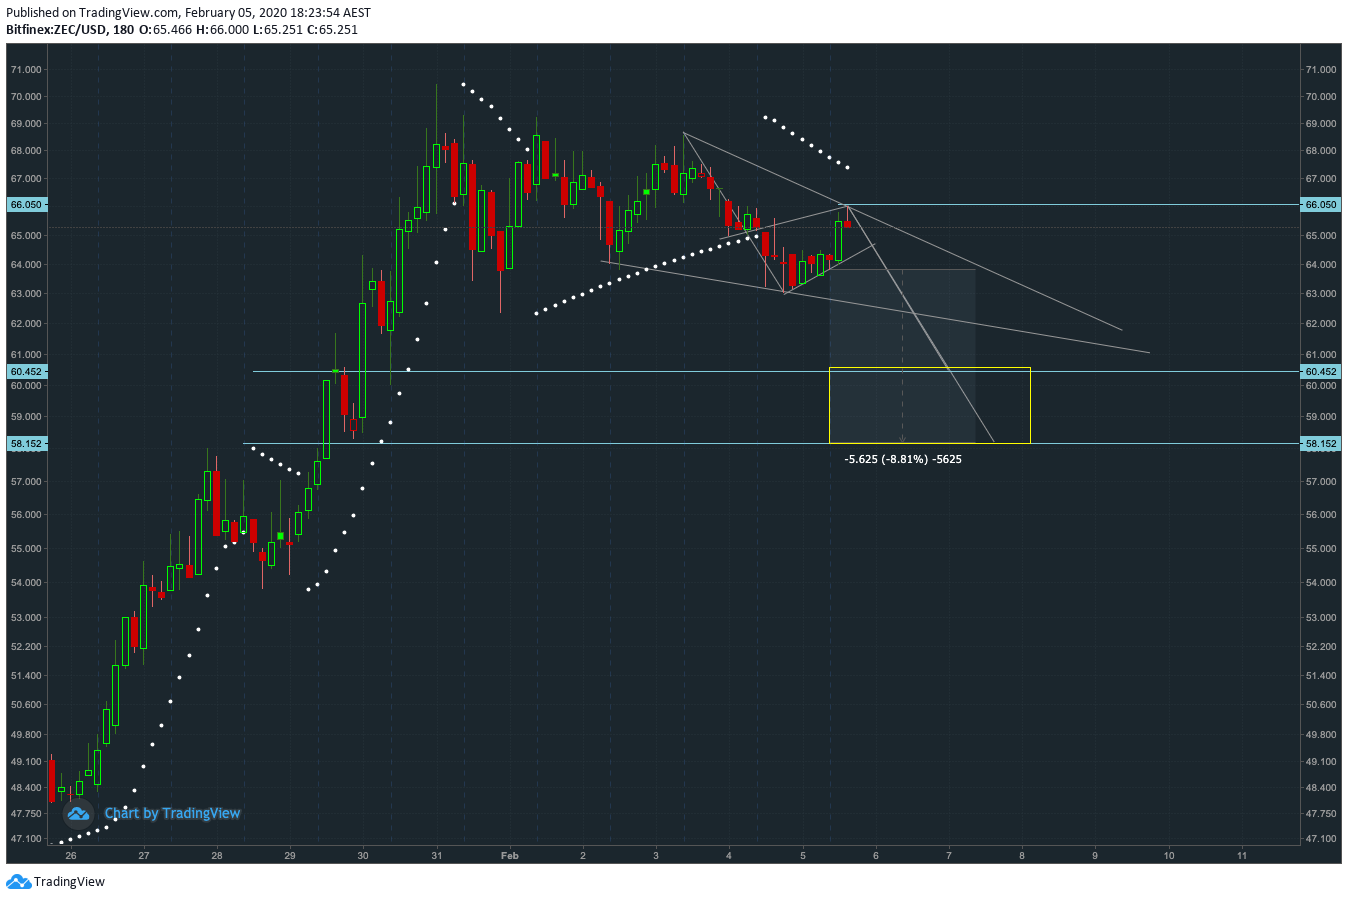Click the high value 'H:66.000'
The image size is (1348, 900).
[x=222, y=30]
